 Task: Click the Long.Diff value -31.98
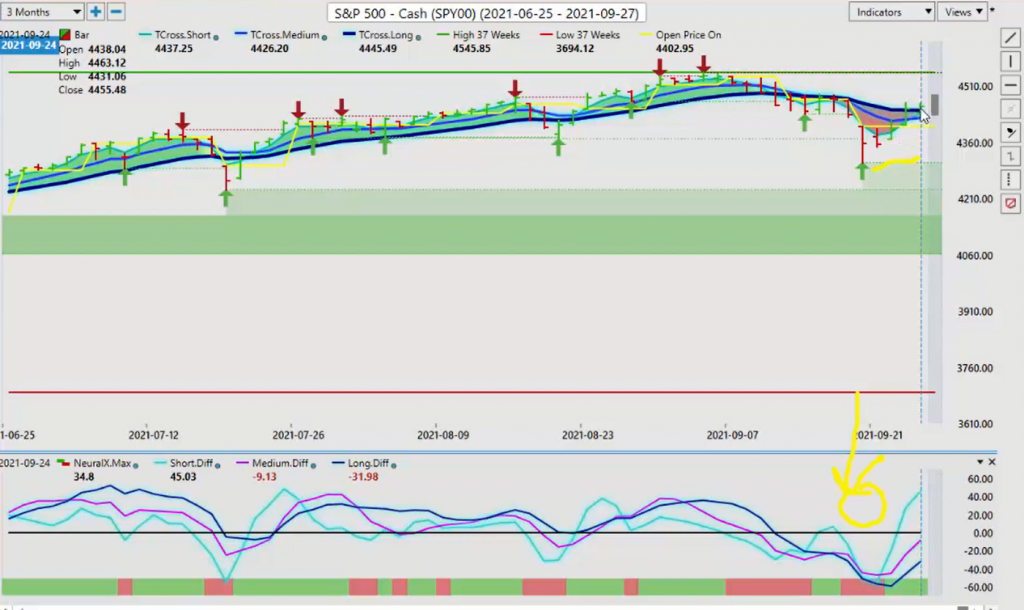click(364, 477)
